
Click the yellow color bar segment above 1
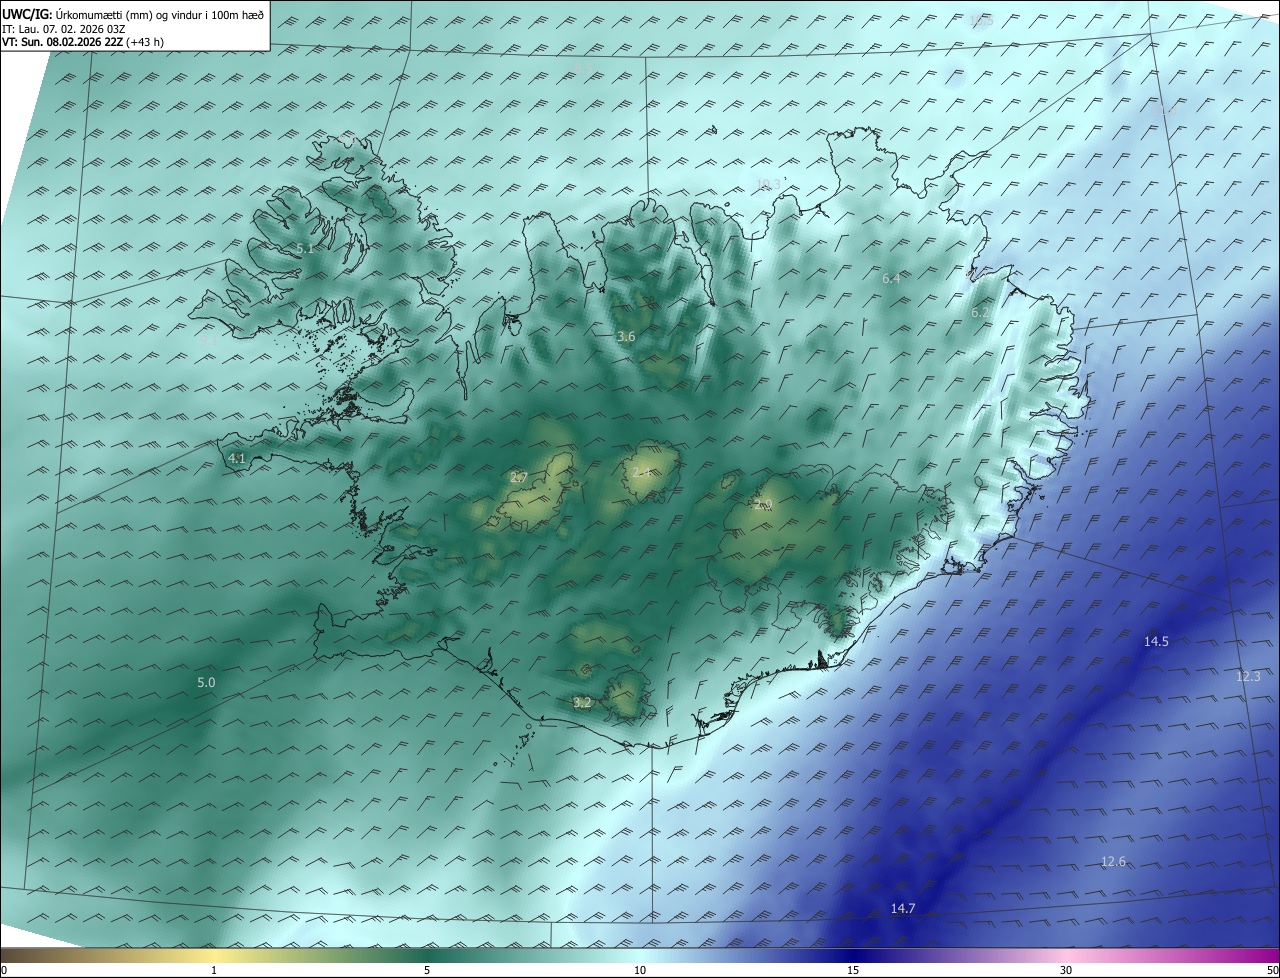pos(214,955)
